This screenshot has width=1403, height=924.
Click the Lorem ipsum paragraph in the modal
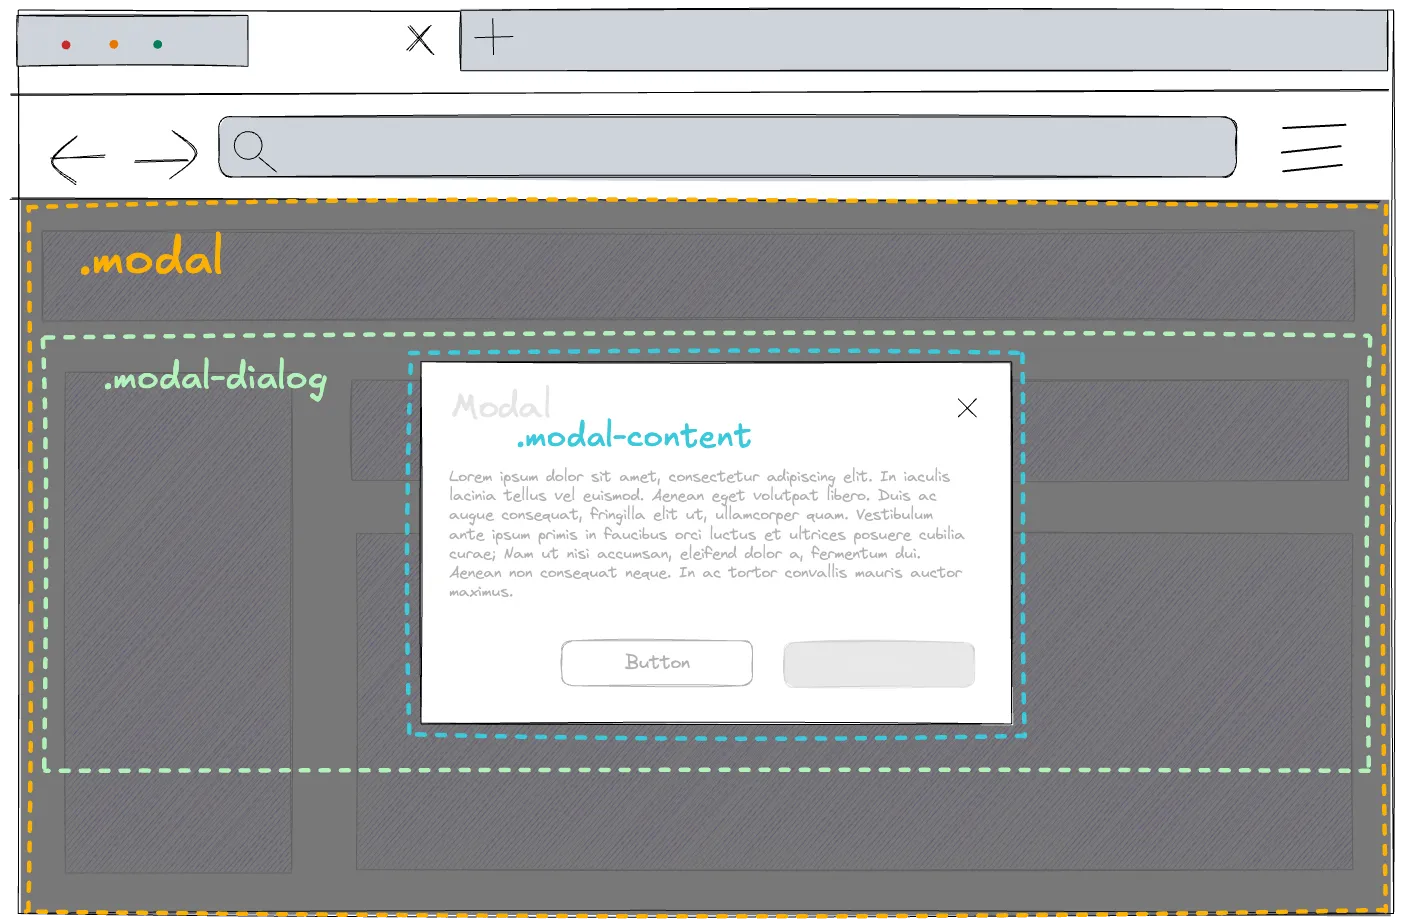[x=705, y=533]
